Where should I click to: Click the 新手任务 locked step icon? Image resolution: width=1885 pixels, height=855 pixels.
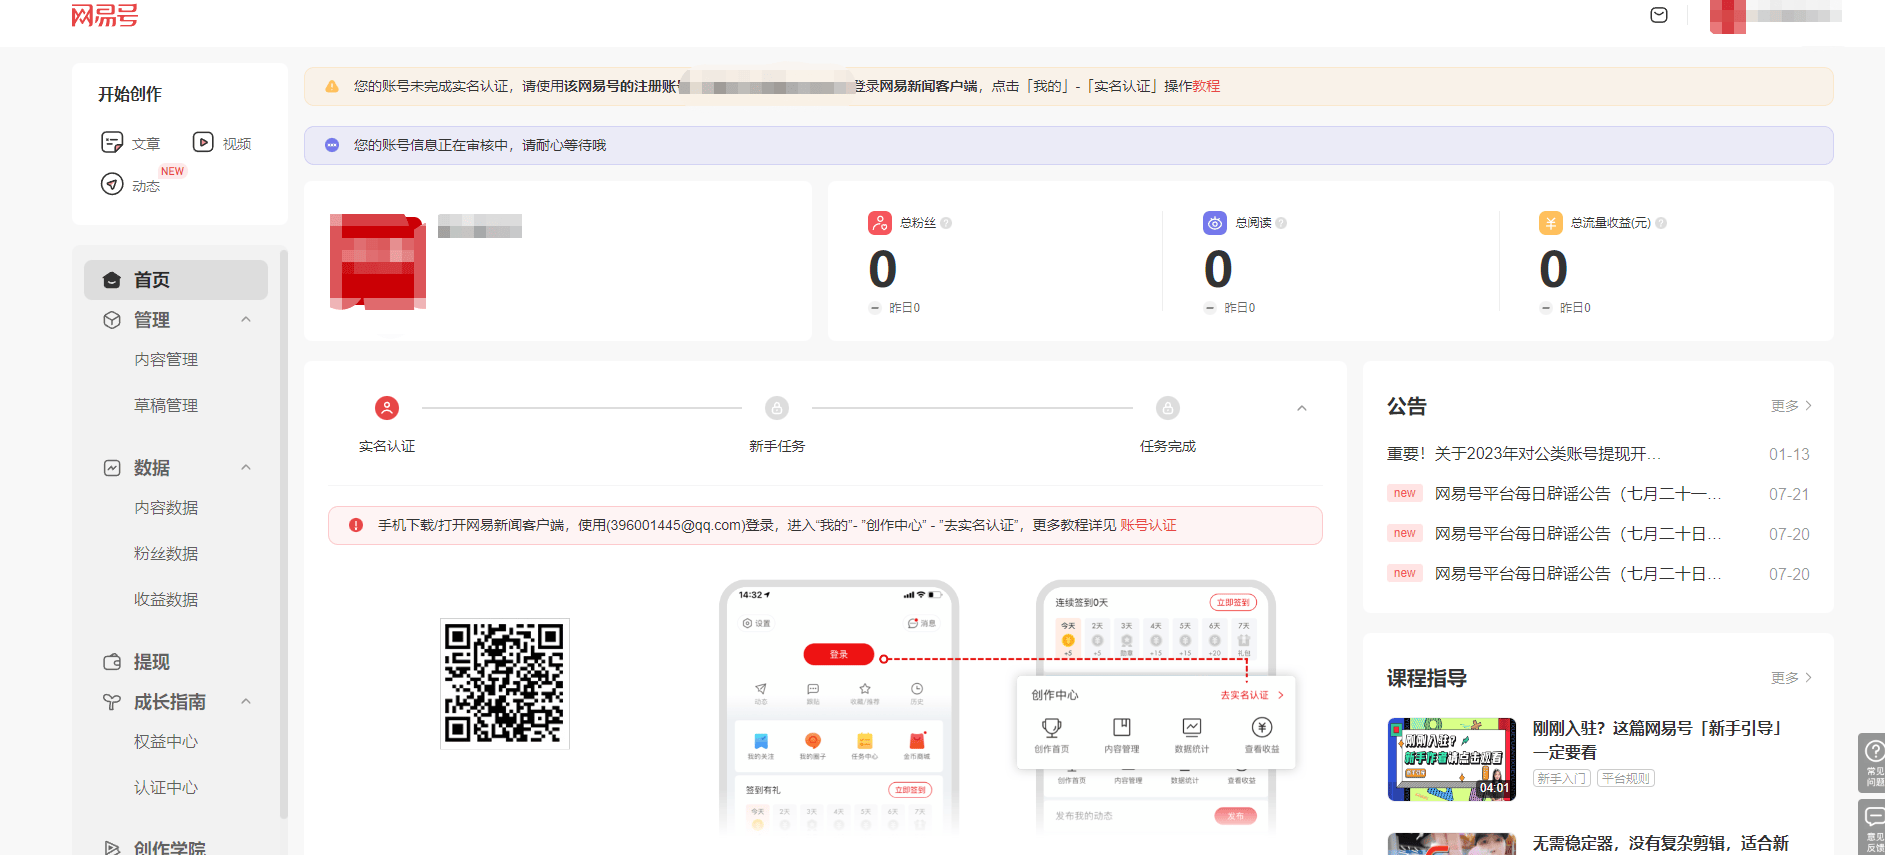point(777,408)
